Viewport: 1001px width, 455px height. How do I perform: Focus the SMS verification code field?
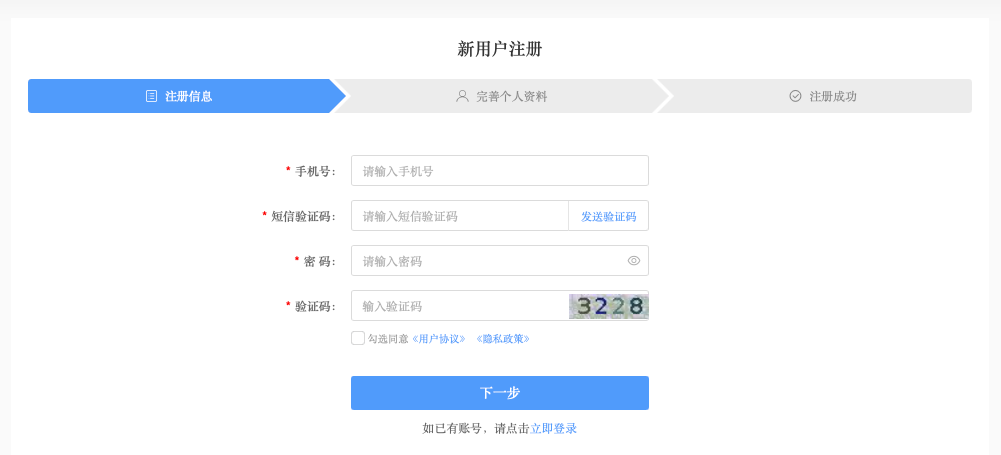pyautogui.click(x=460, y=216)
